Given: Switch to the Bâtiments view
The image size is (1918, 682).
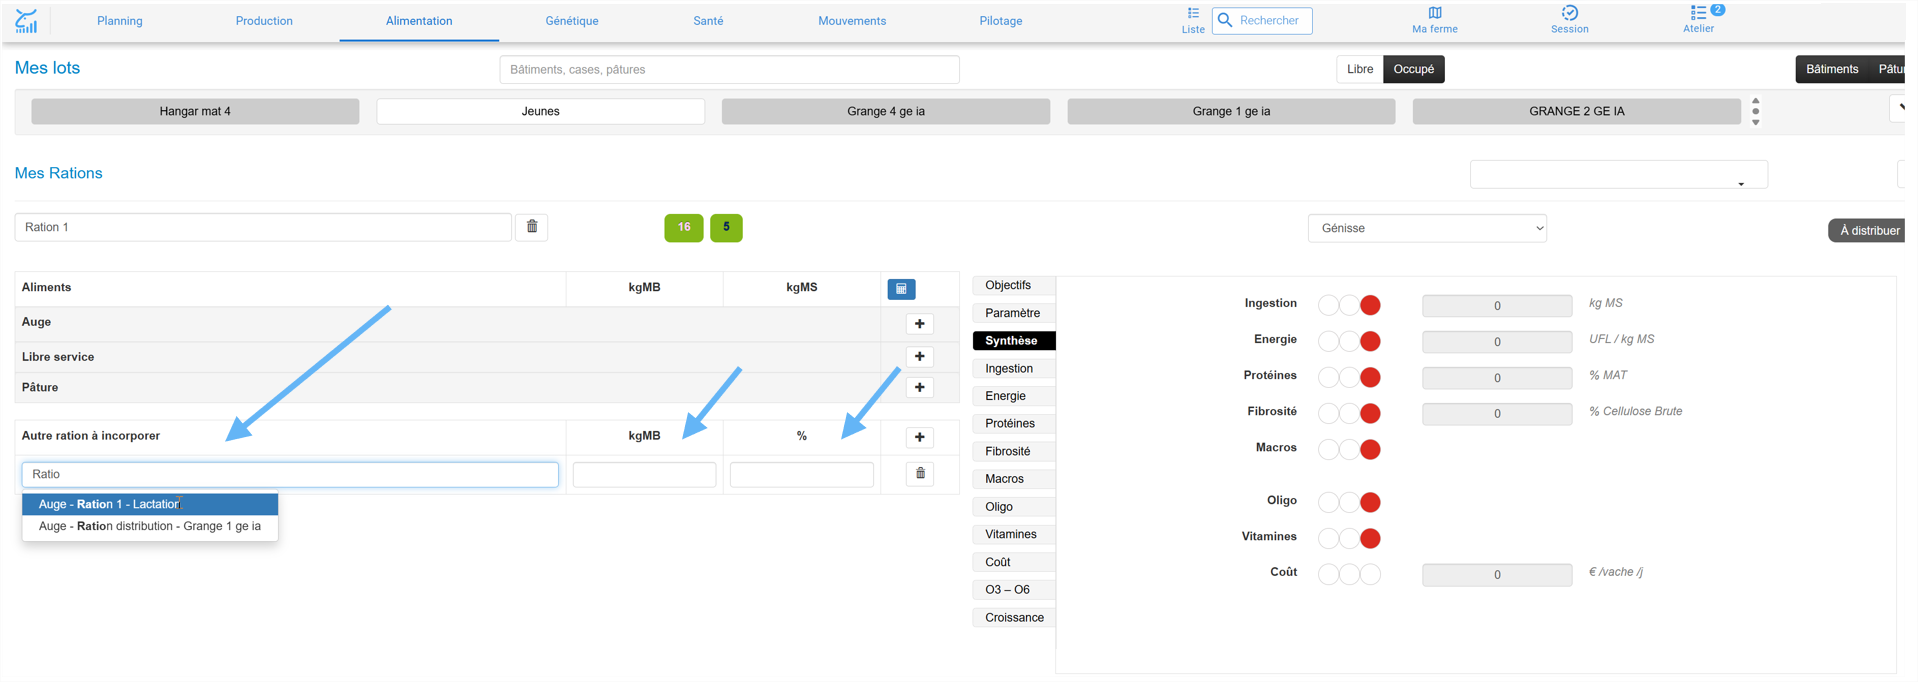Looking at the screenshot, I should 1831,69.
